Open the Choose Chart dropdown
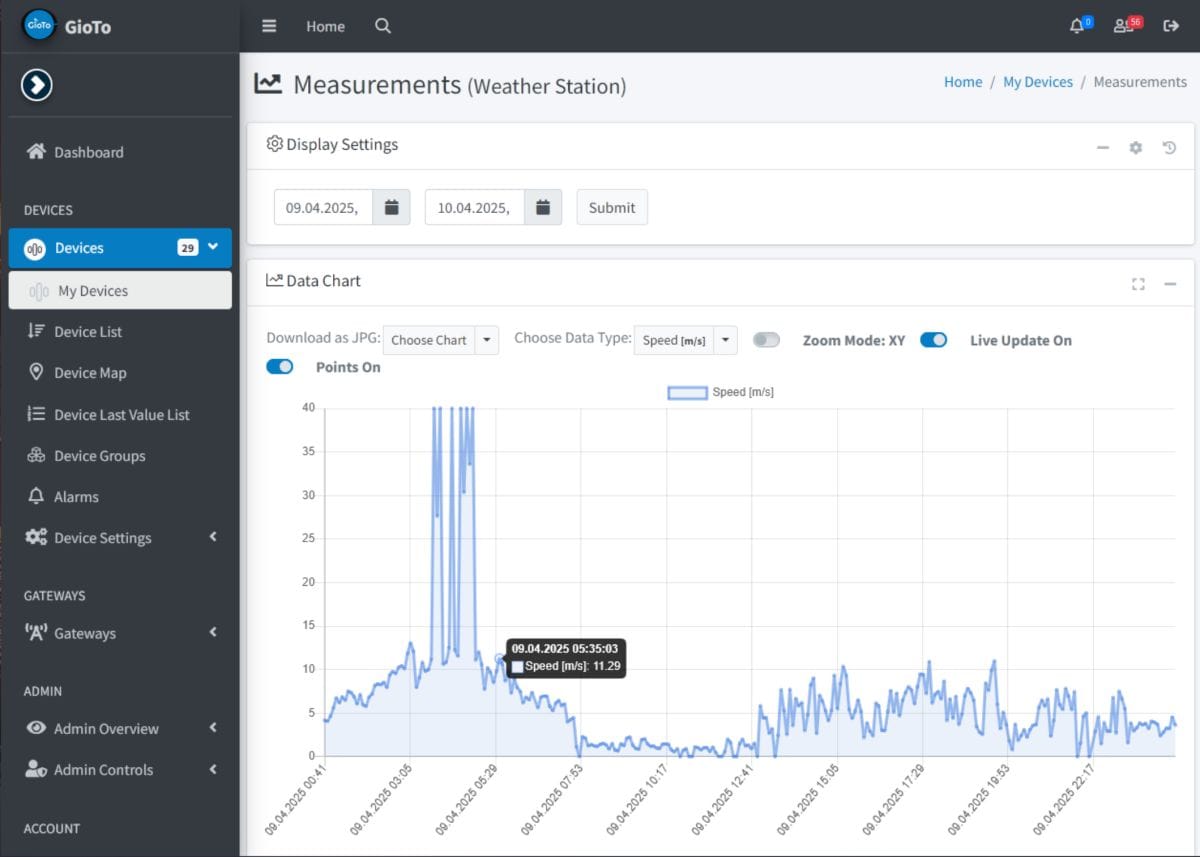The width and height of the screenshot is (1200, 857). coord(440,340)
